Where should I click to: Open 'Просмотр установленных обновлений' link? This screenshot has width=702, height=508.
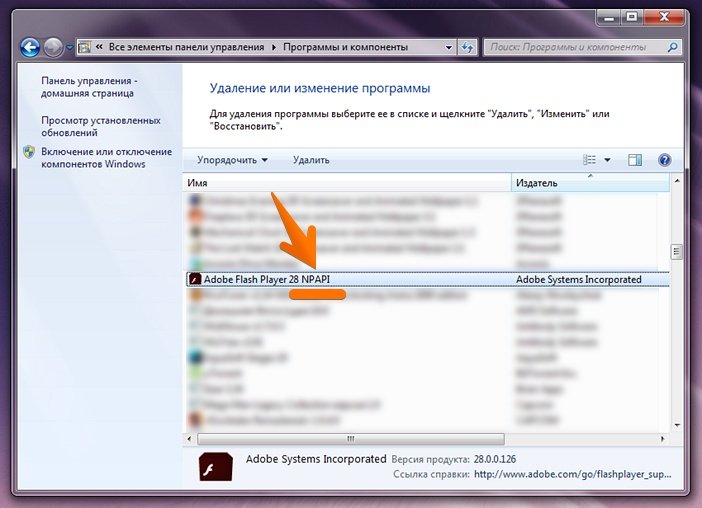click(101, 127)
